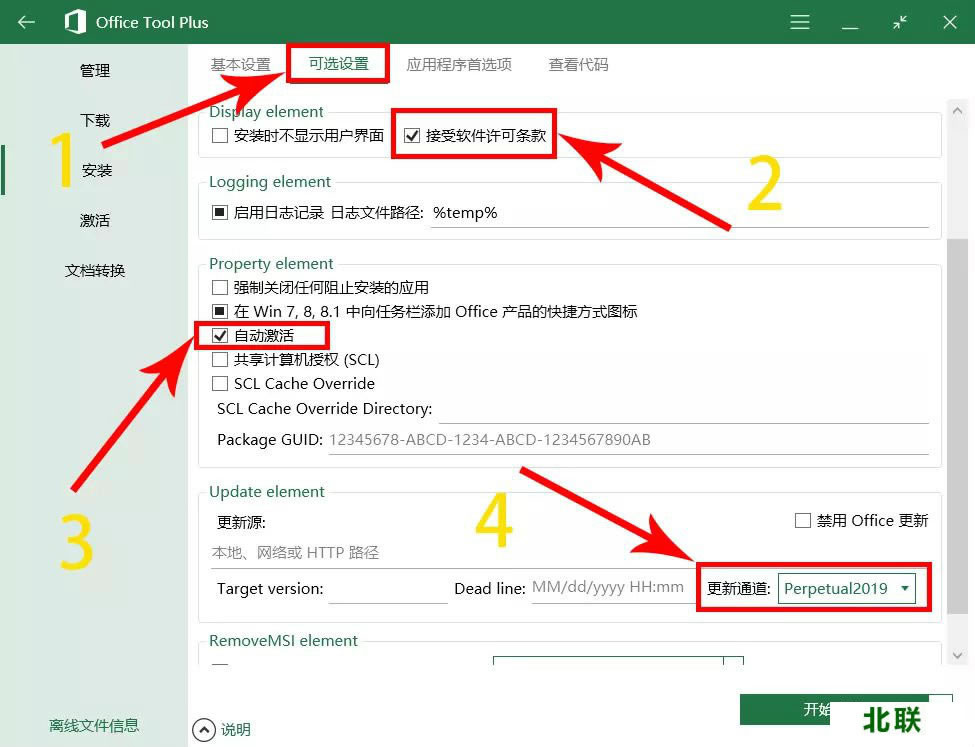The width and height of the screenshot is (975, 747).
Task: Open the 更新通道 Perpetual2019 dropdown
Action: [846, 588]
